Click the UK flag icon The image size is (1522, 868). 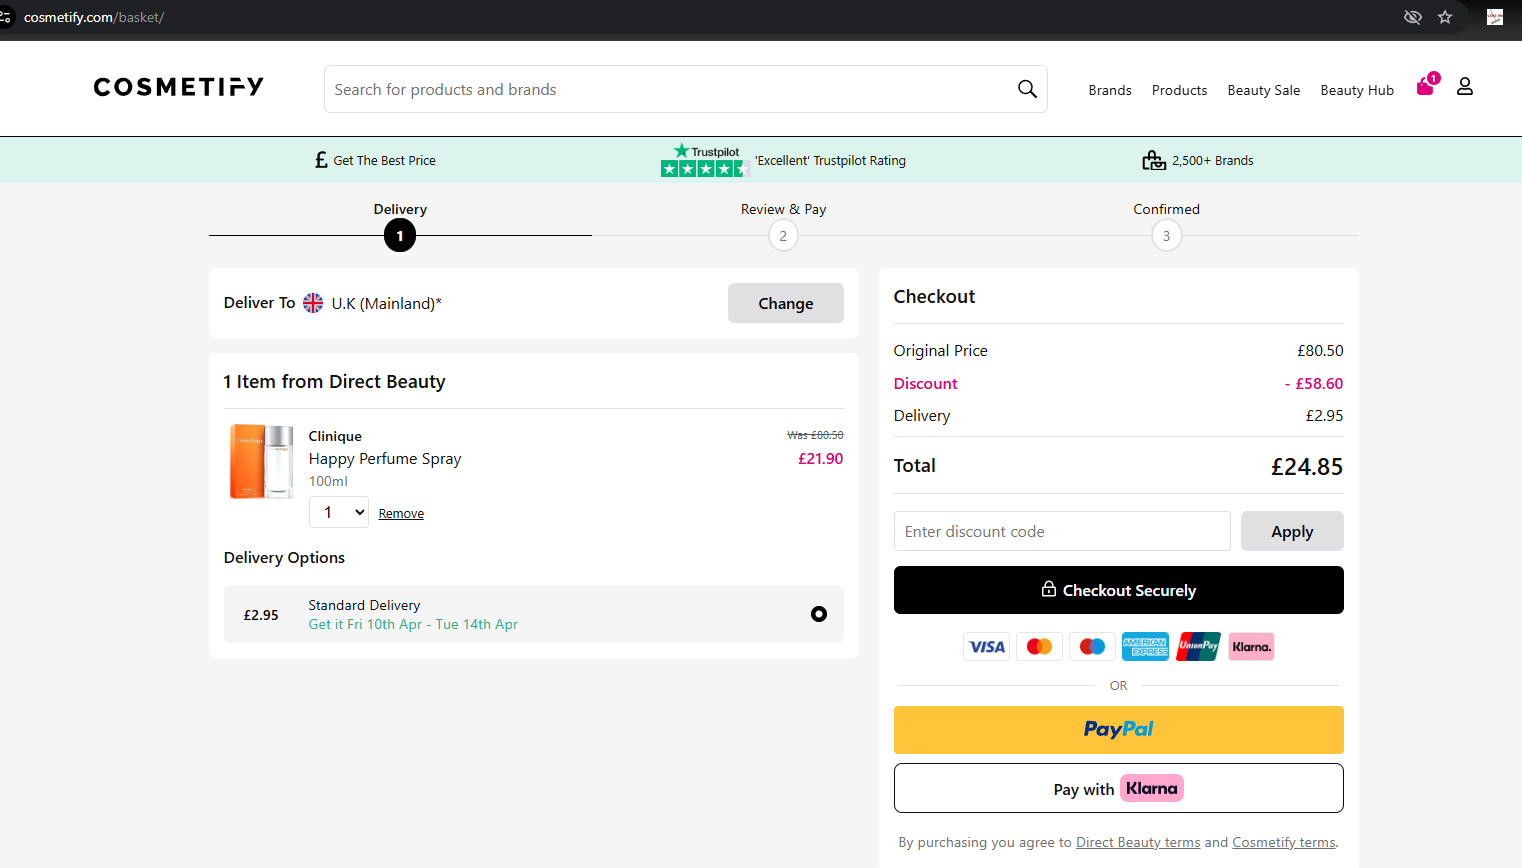(x=313, y=303)
